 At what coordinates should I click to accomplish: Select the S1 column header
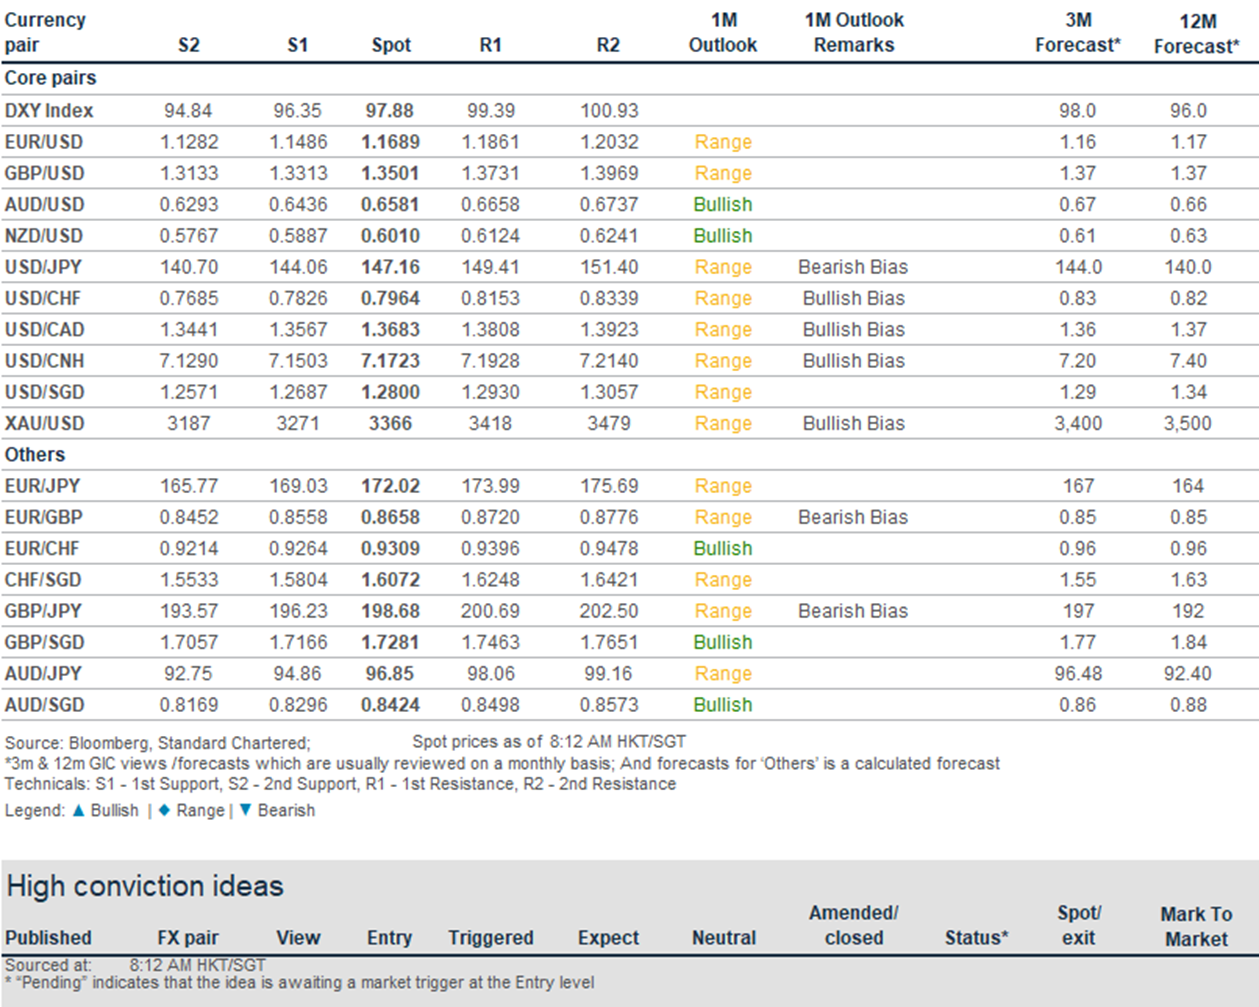pos(298,45)
